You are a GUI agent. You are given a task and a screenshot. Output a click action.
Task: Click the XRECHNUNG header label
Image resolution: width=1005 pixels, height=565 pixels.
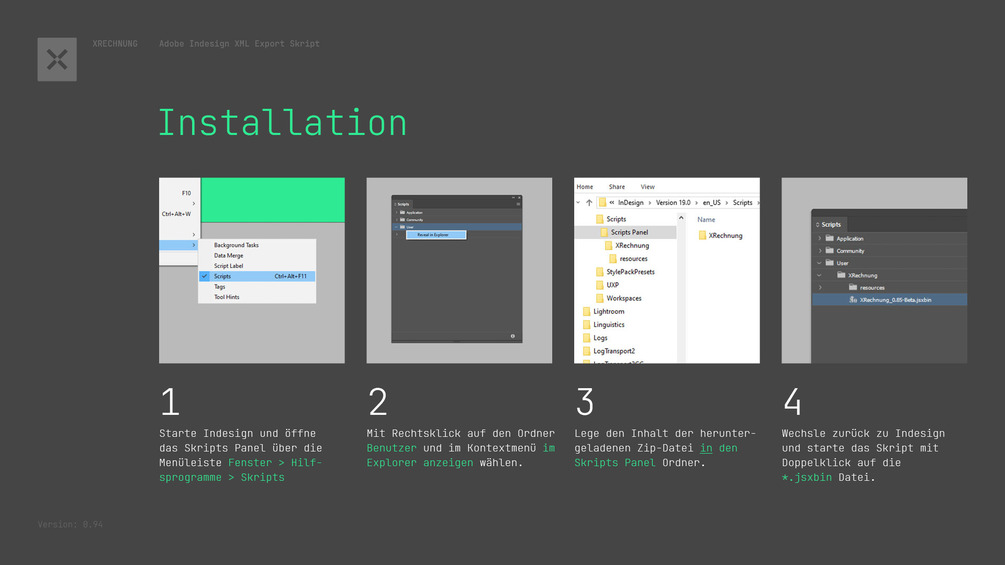click(115, 44)
